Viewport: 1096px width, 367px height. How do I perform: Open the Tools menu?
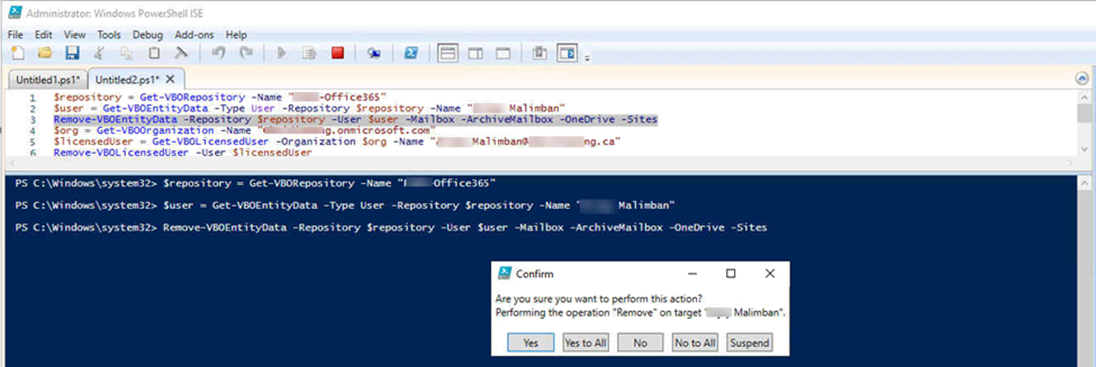pos(109,34)
